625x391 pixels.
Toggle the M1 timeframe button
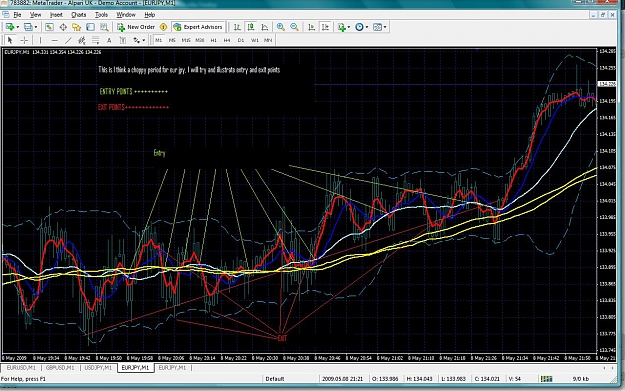tap(159, 40)
